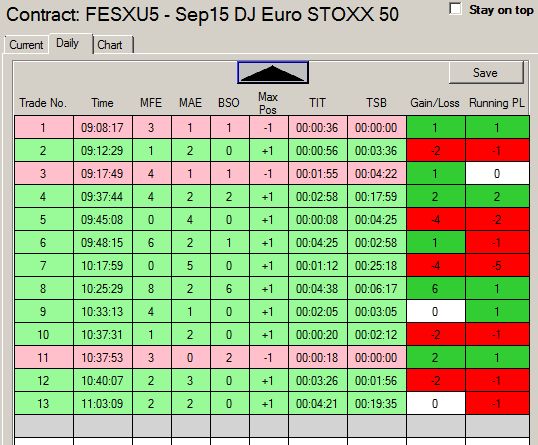Click the Running PL column header
This screenshot has height=445, width=538.
(x=497, y=103)
